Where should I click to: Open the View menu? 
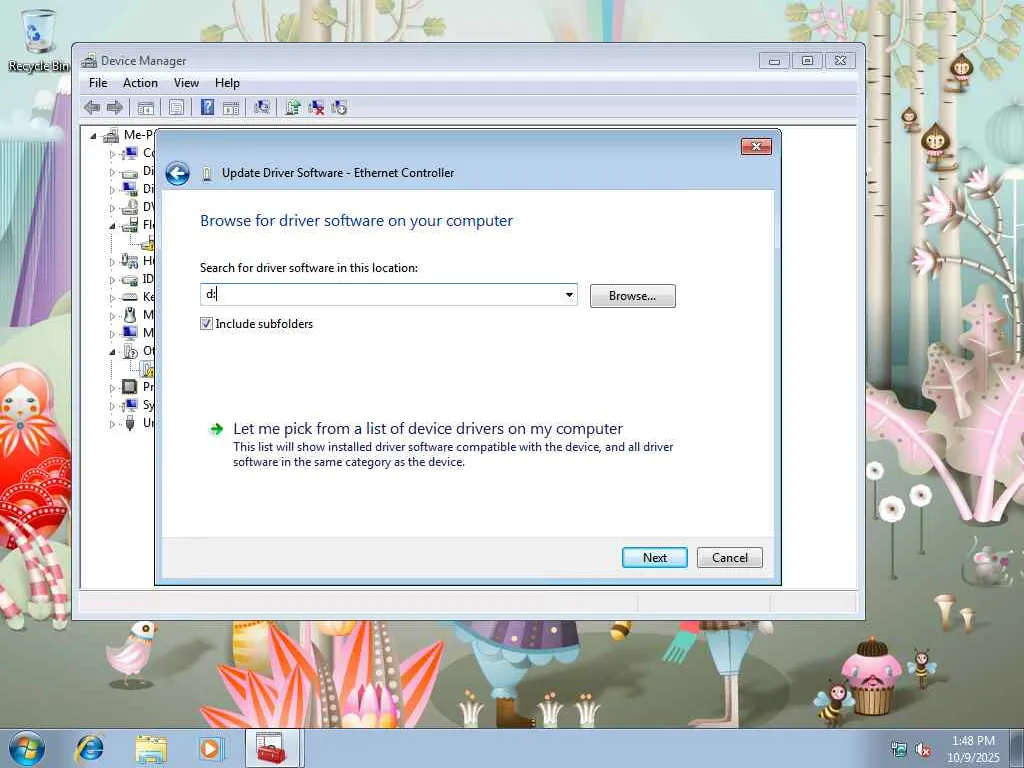point(186,83)
